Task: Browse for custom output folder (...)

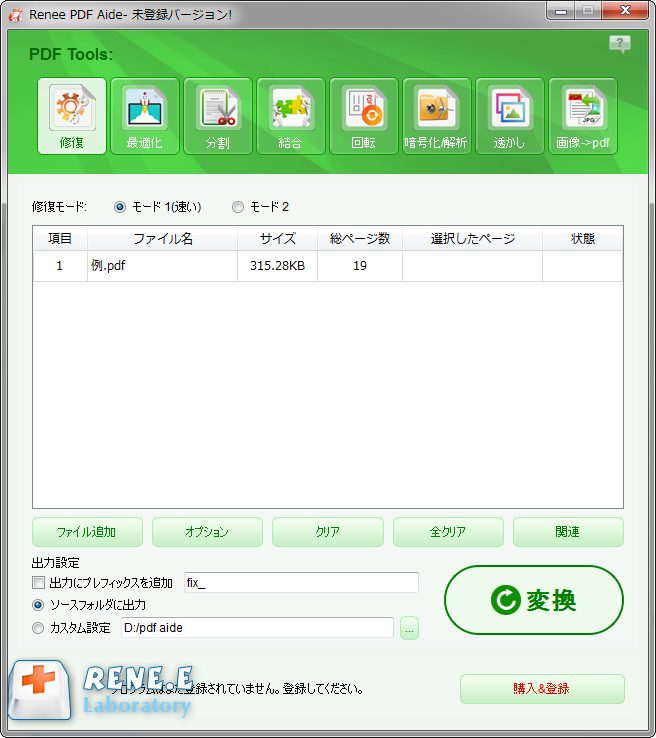Action: (409, 628)
